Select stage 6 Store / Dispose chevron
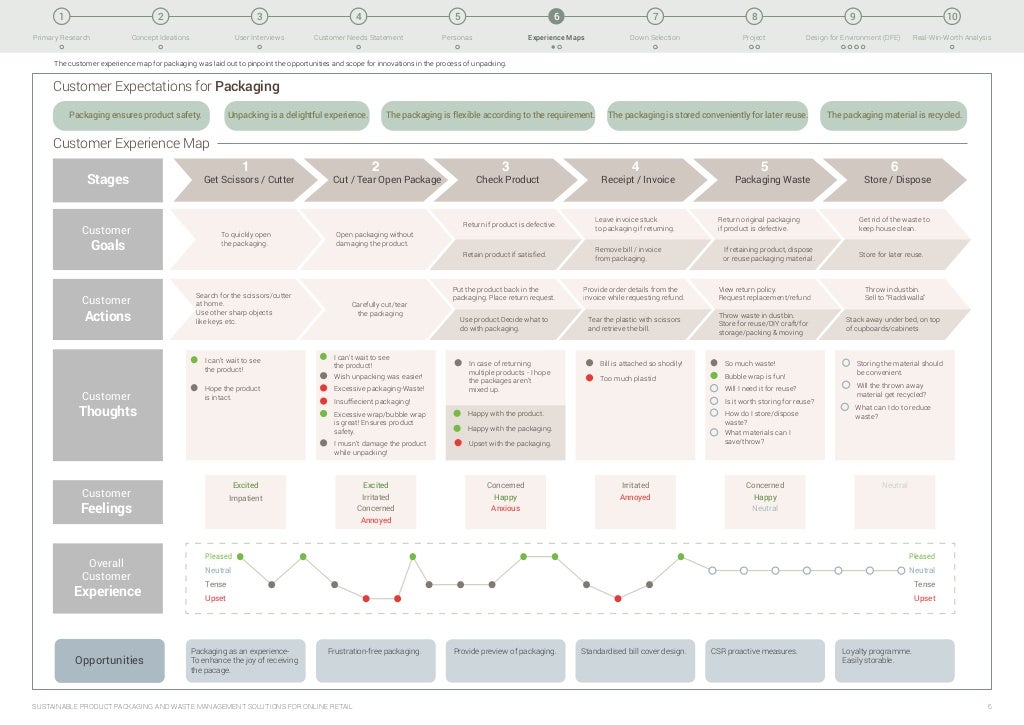Screen dimensions: 1024x725 coord(895,180)
